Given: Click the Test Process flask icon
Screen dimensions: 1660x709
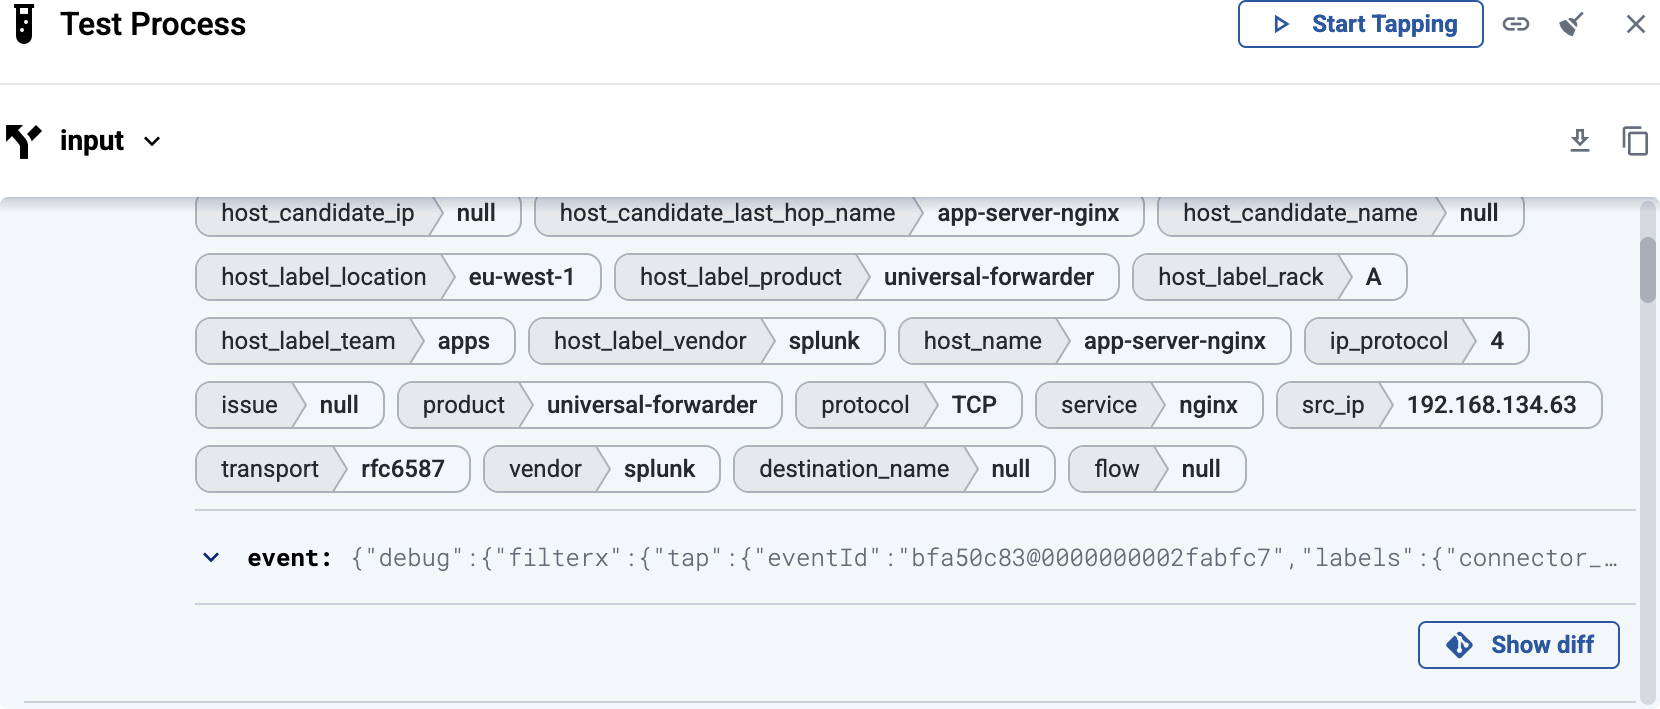Looking at the screenshot, I should coord(24,24).
